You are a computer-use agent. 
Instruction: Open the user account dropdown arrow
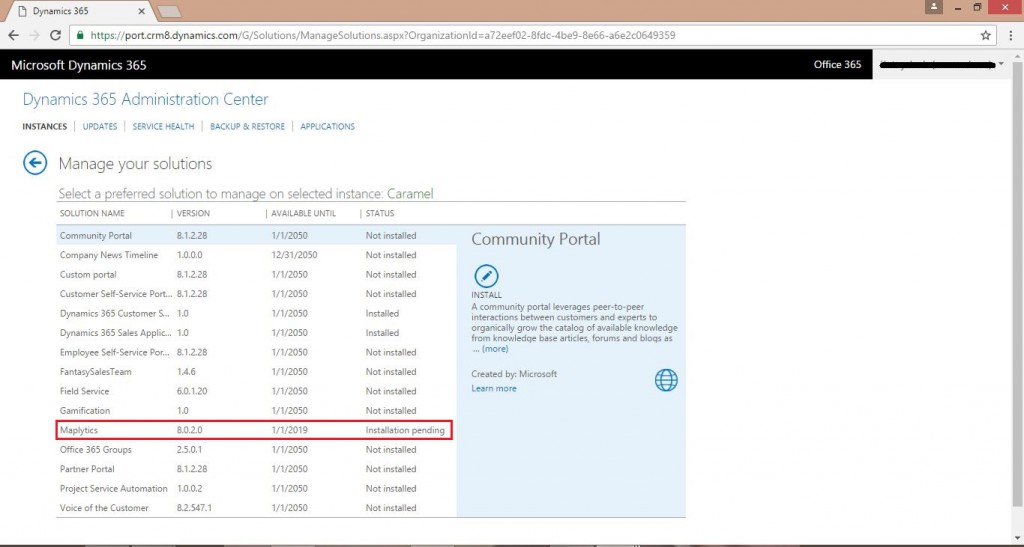pyautogui.click(x=1001, y=64)
